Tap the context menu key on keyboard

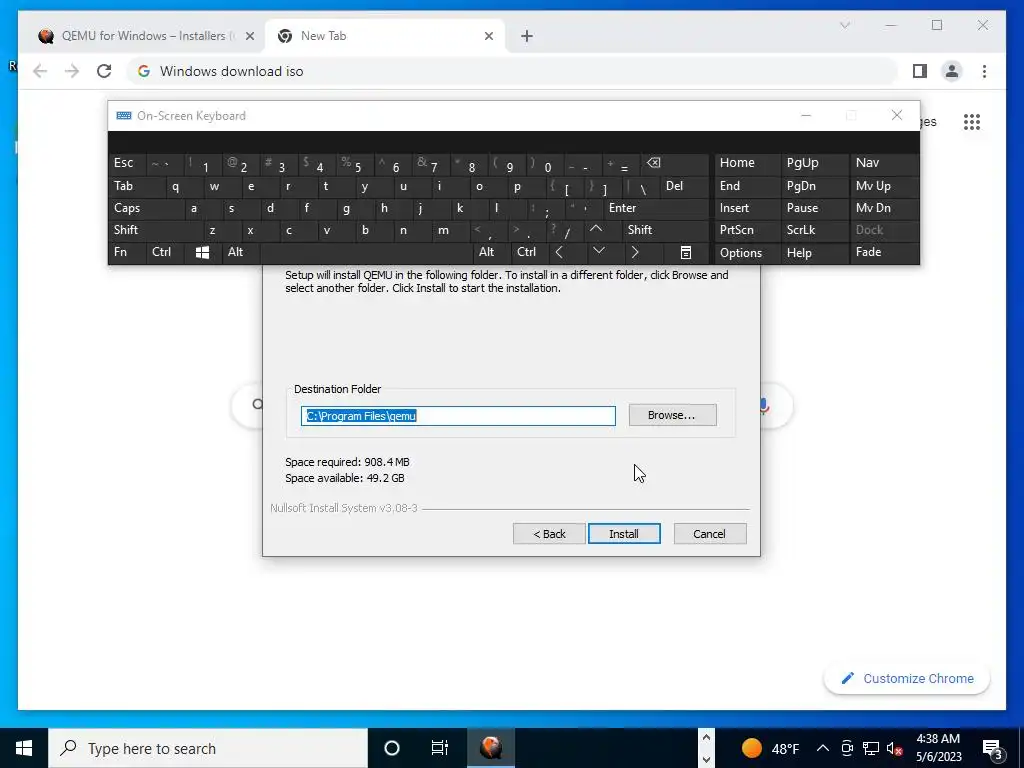(x=686, y=252)
